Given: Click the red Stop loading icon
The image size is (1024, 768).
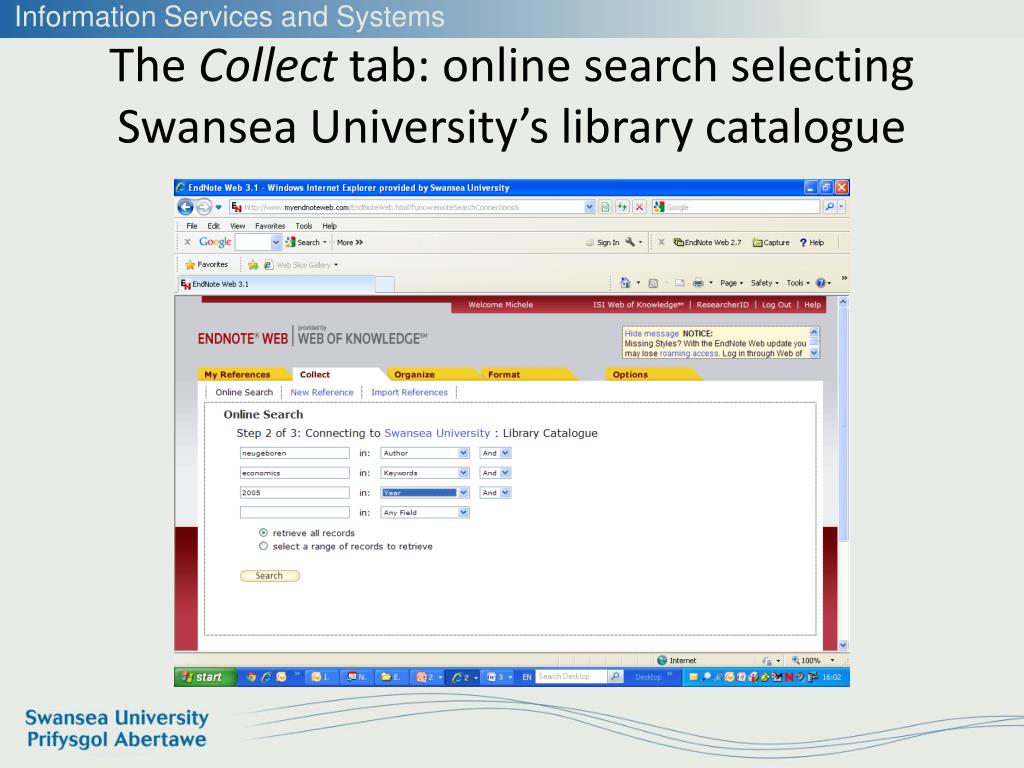Looking at the screenshot, I should tap(639, 207).
